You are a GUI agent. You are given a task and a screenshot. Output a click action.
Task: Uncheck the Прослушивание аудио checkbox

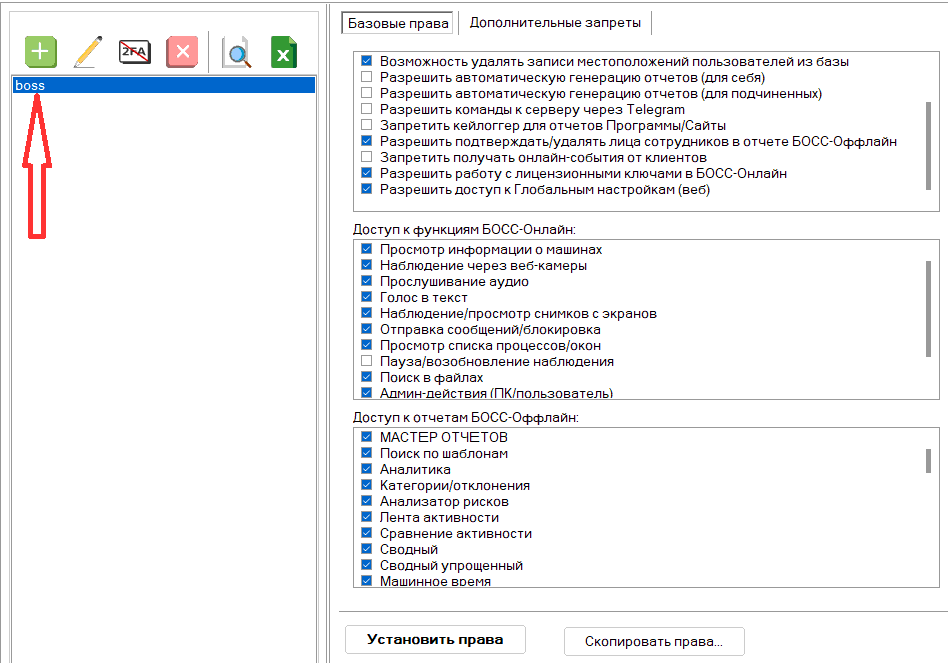pos(366,282)
